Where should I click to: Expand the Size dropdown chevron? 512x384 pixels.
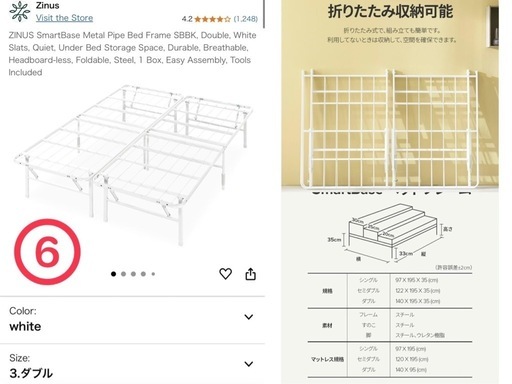pos(249,364)
